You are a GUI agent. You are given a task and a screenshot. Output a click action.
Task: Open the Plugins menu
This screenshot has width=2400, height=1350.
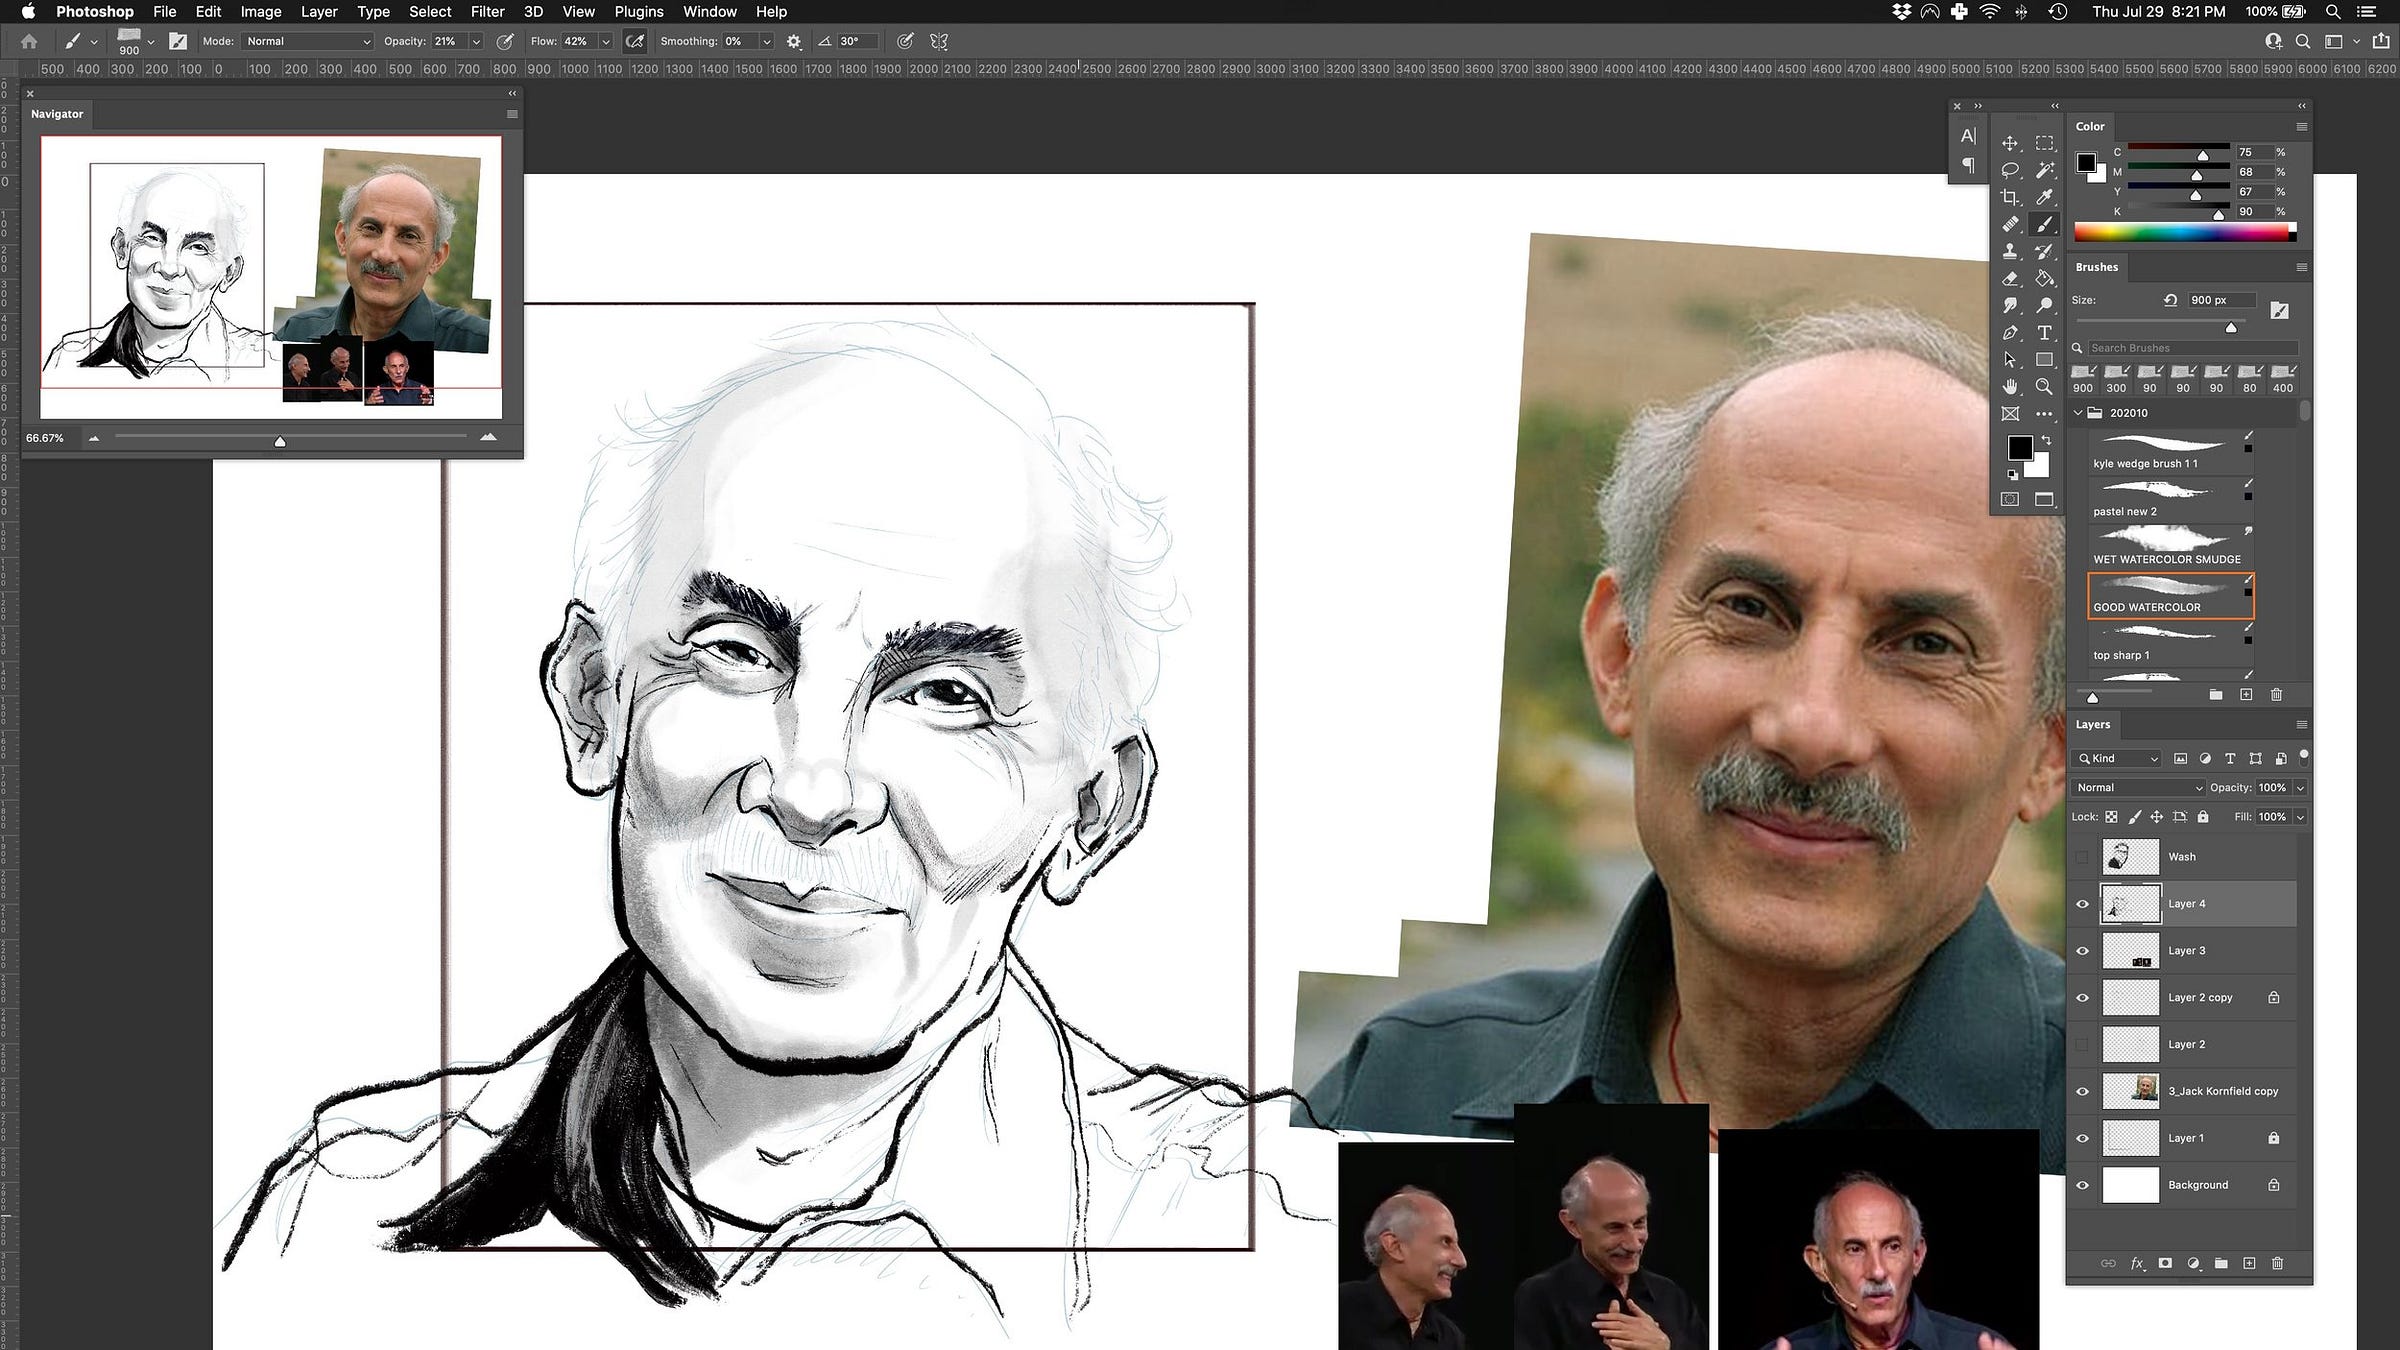[x=638, y=12]
